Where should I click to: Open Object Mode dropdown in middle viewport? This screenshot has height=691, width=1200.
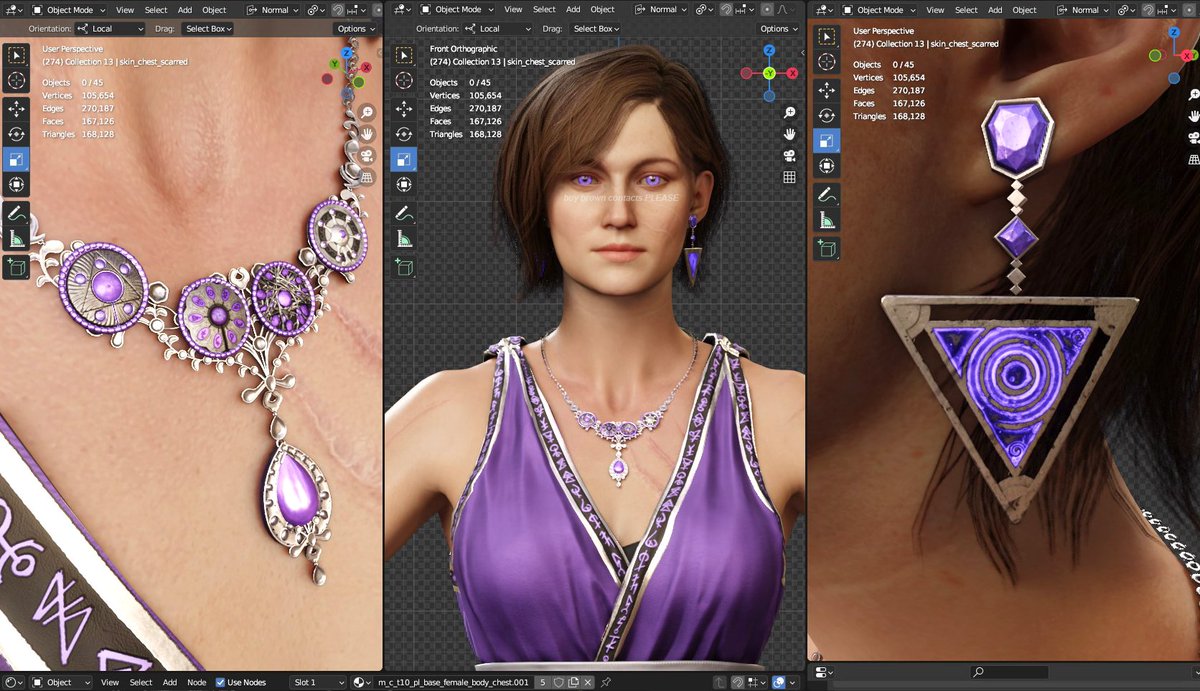[x=455, y=10]
